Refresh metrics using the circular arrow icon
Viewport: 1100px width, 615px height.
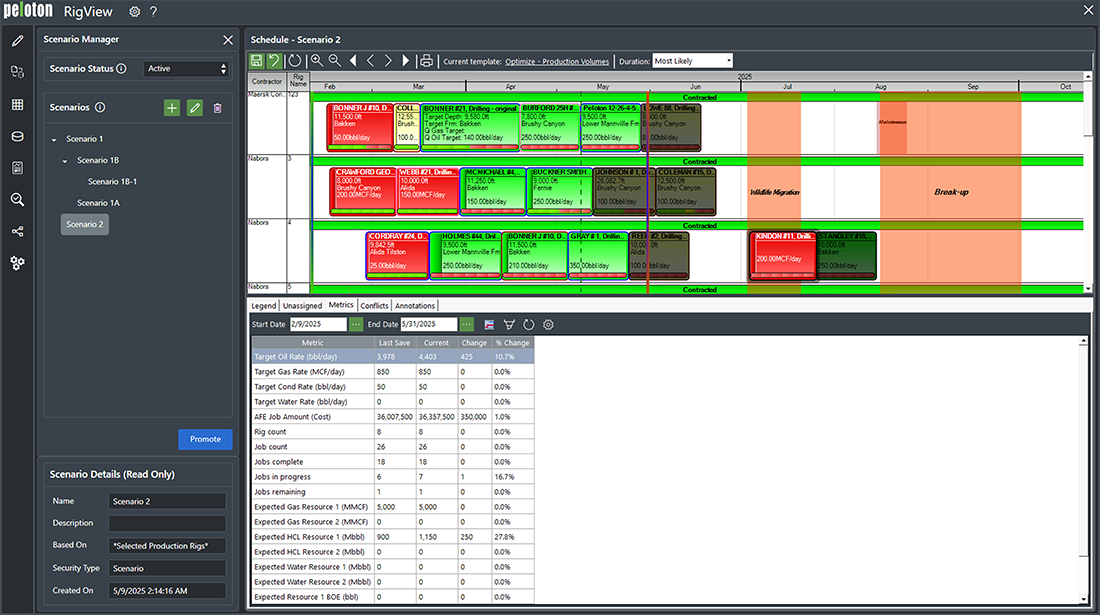(x=529, y=324)
